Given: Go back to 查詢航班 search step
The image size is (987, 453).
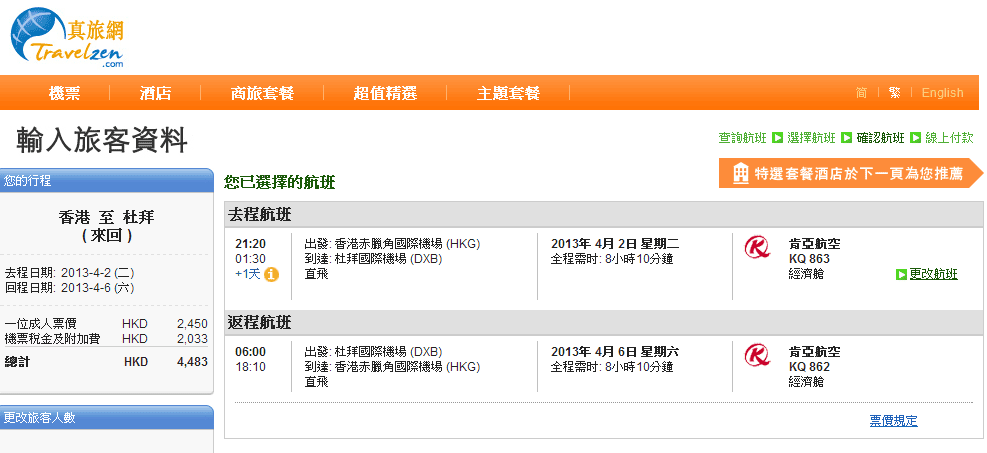Looking at the screenshot, I should point(742,138).
